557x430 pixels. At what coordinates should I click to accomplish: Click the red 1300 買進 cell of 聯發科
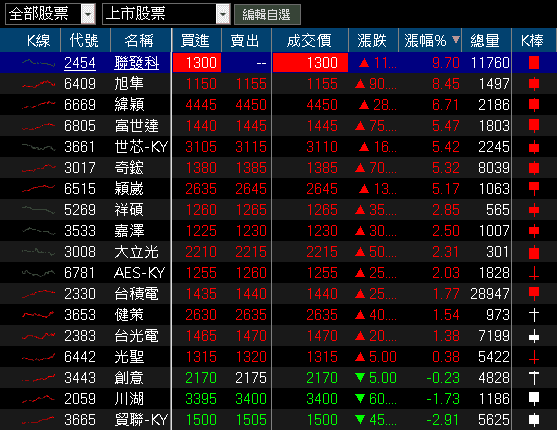coord(197,63)
